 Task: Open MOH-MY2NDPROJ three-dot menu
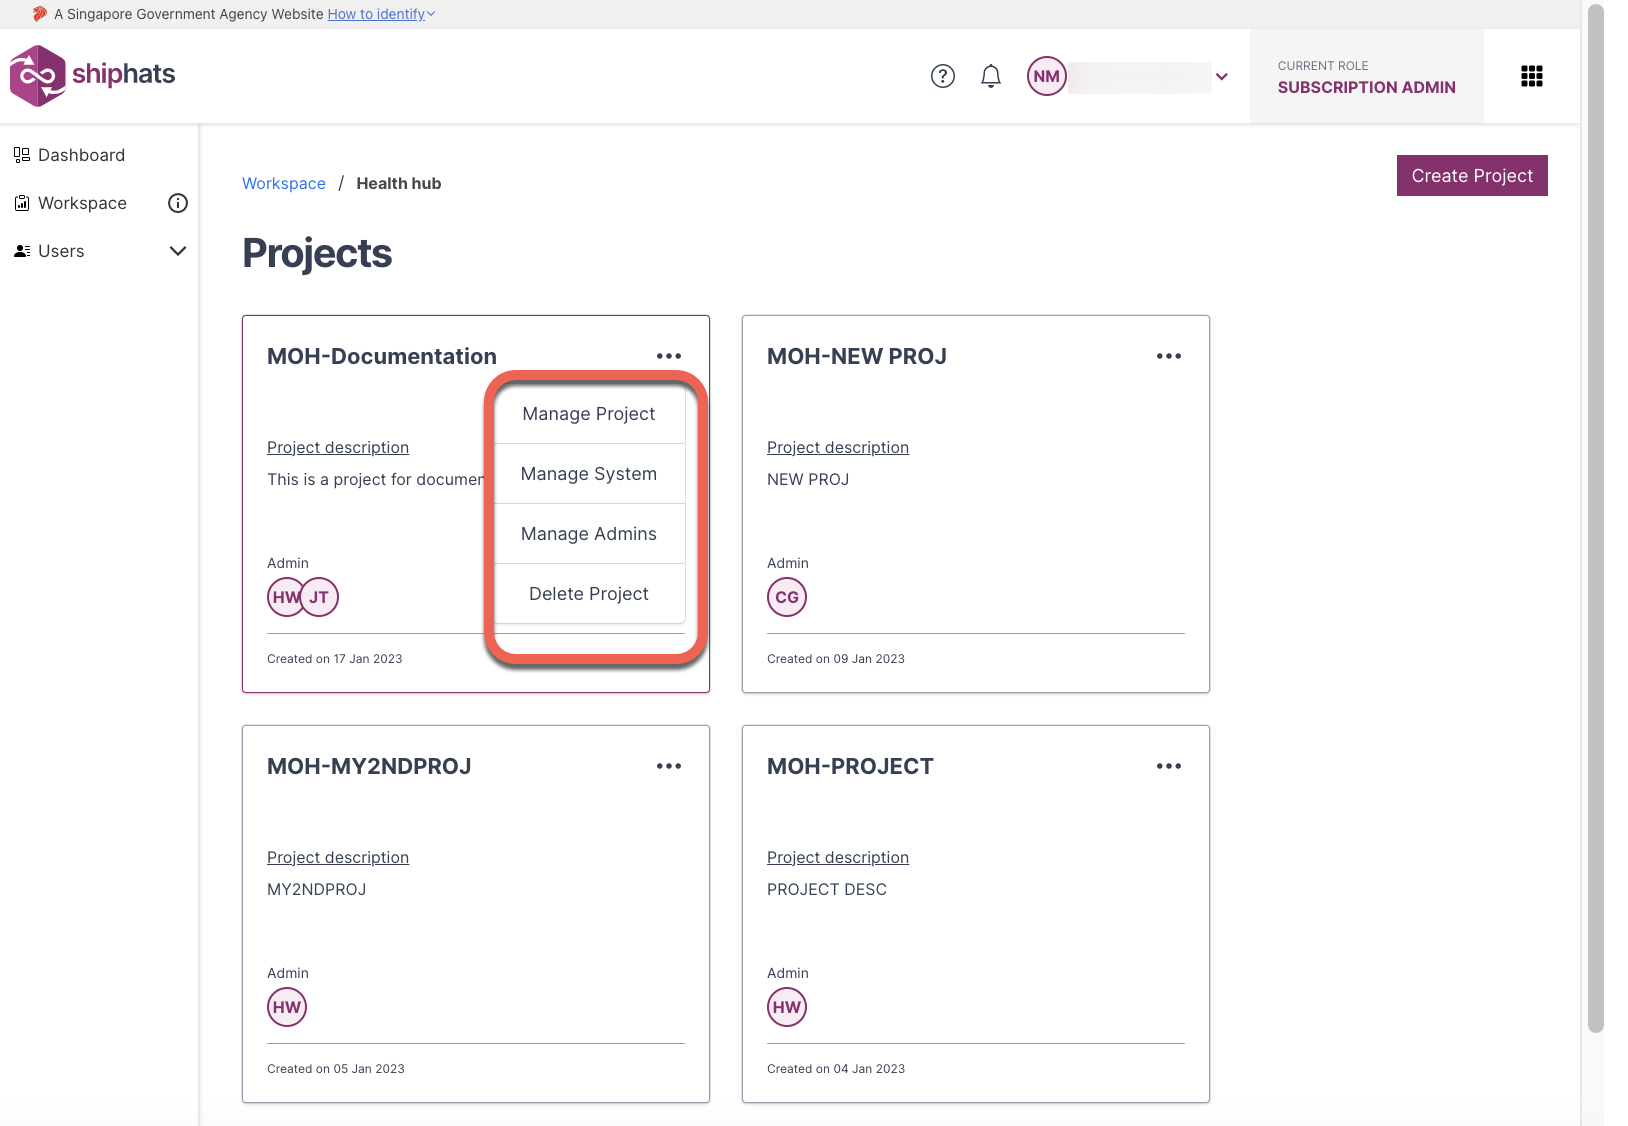click(669, 766)
